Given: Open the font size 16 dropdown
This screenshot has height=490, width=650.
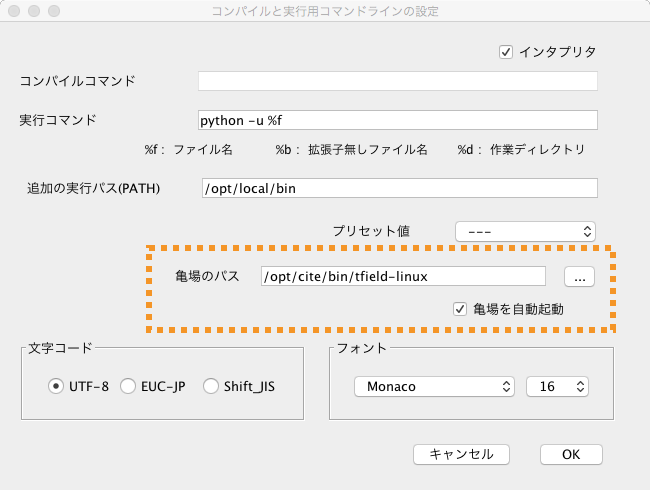Looking at the screenshot, I should [557, 386].
